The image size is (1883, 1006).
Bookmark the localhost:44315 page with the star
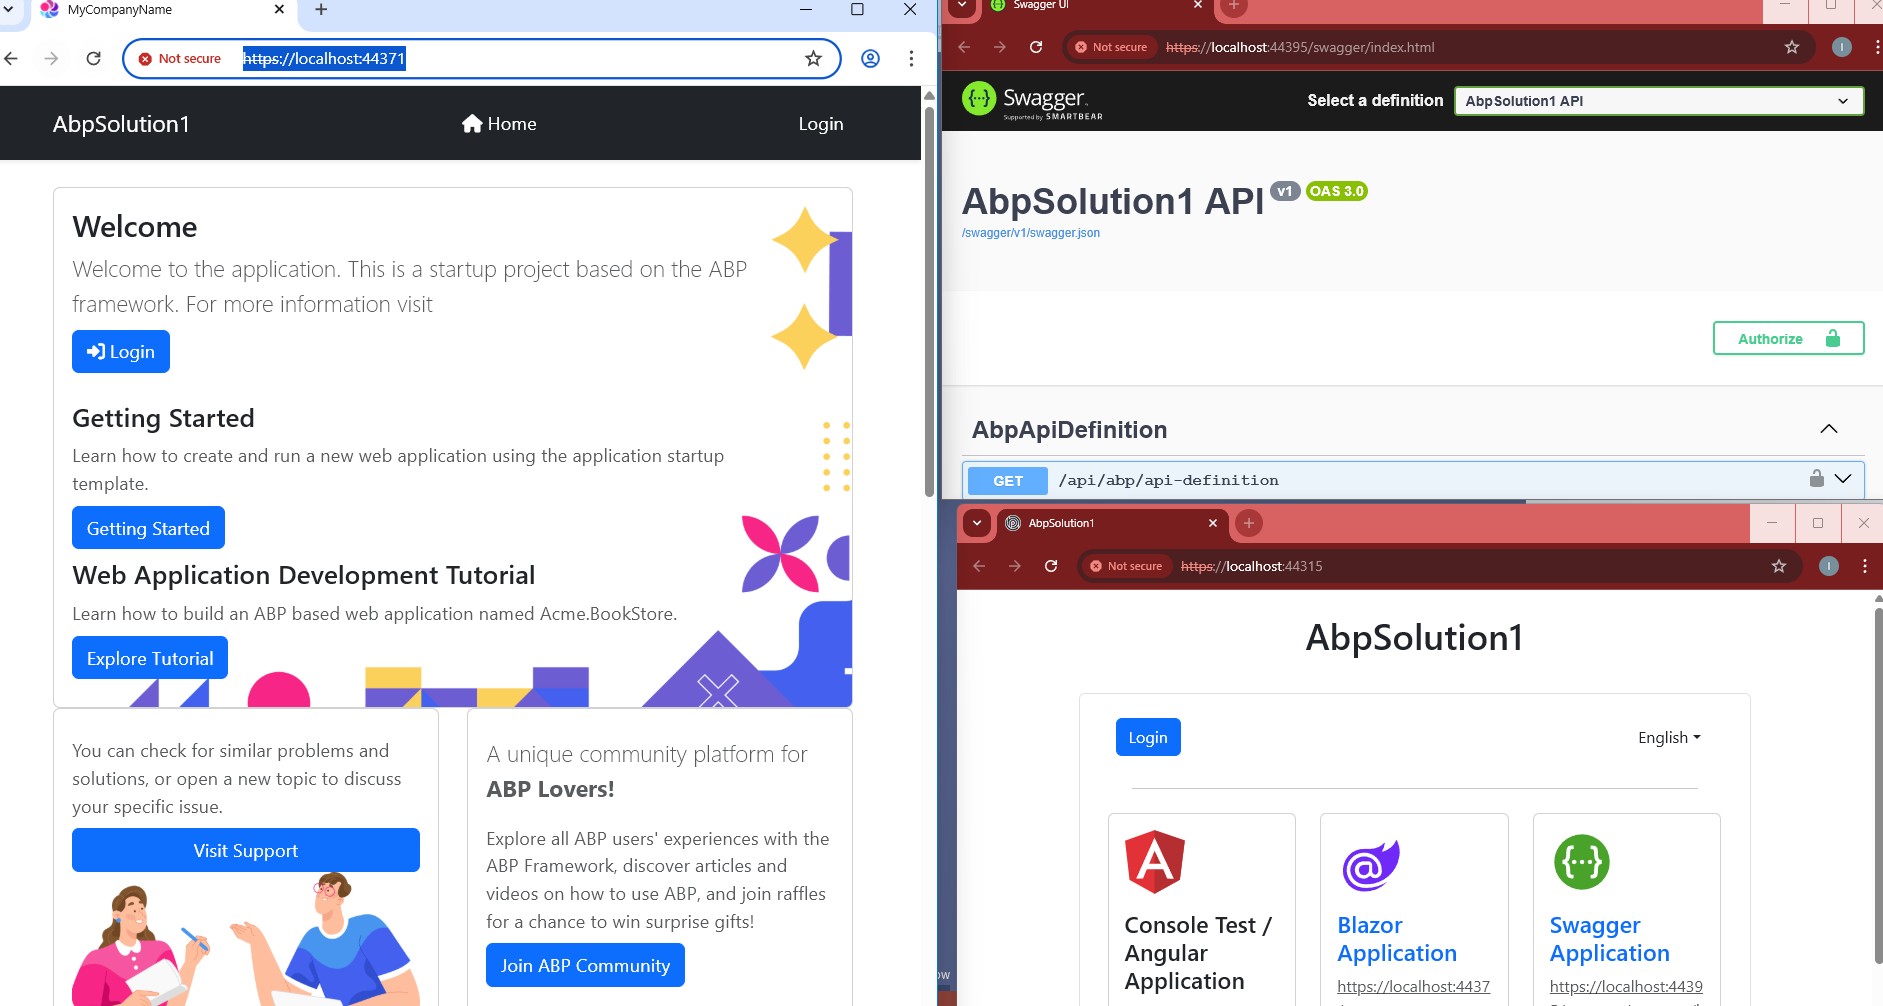[1779, 566]
